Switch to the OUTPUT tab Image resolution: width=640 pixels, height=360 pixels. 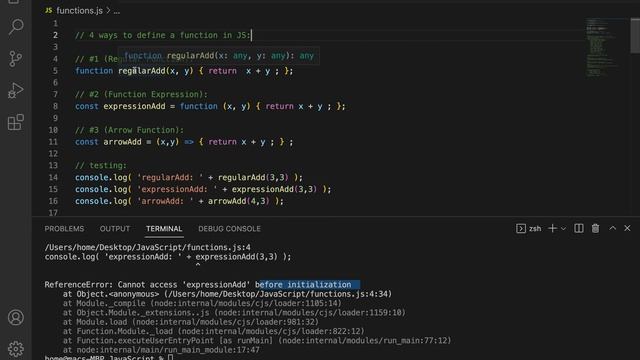tap(115, 229)
